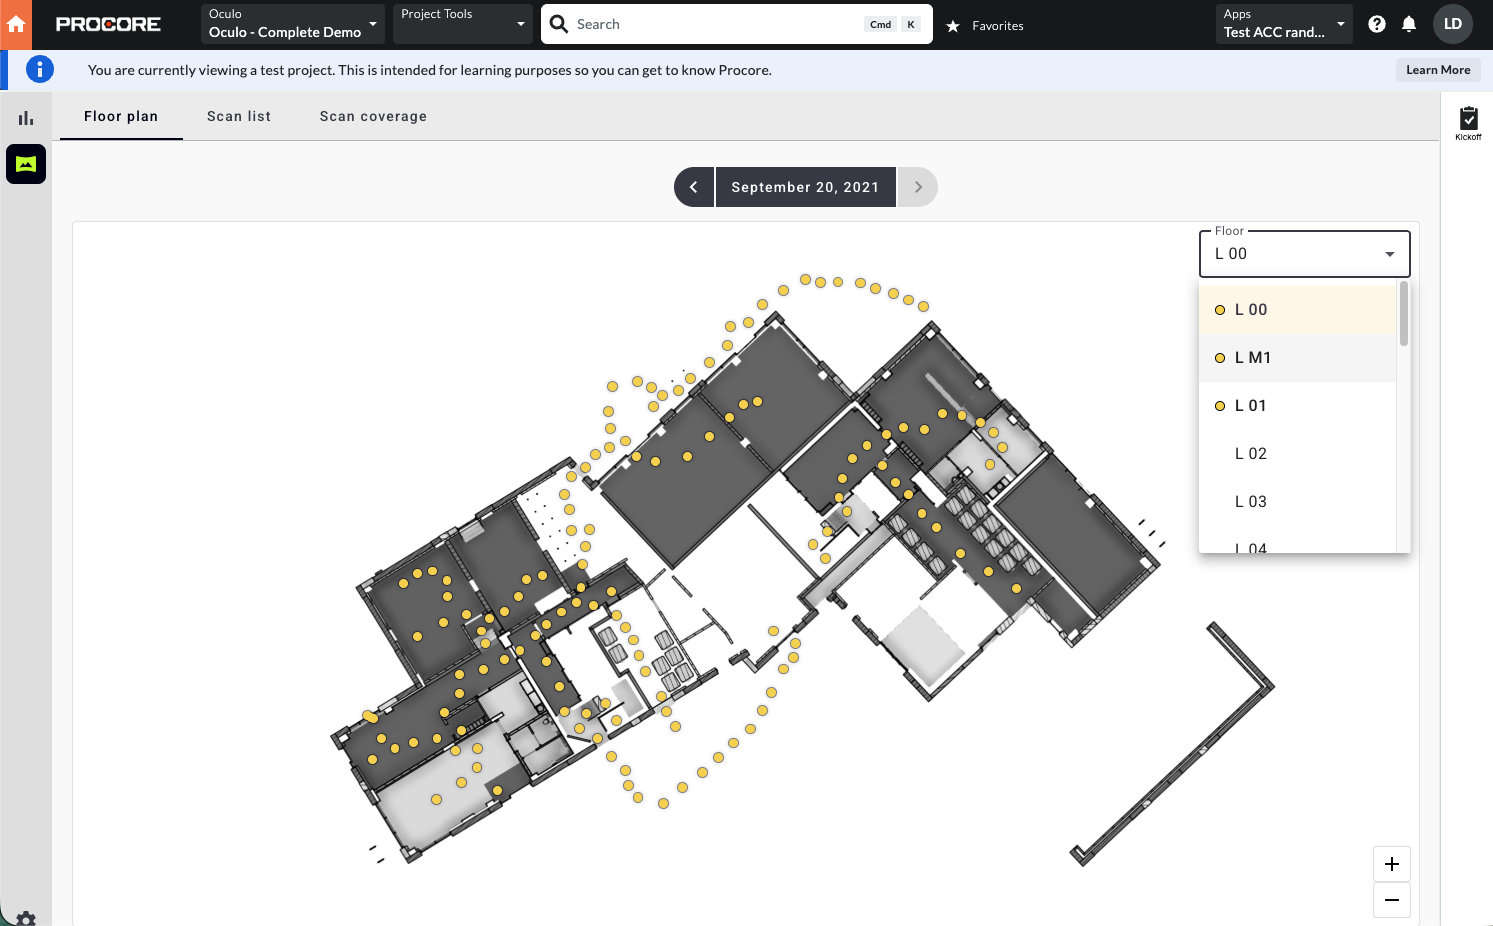The image size is (1493, 926).
Task: Expand the Project Tools dropdown
Action: pyautogui.click(x=463, y=24)
